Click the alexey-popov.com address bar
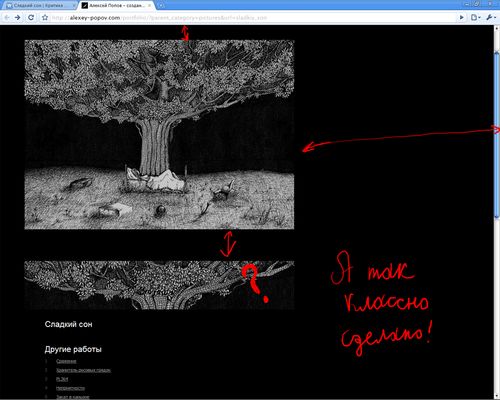 tap(253, 18)
